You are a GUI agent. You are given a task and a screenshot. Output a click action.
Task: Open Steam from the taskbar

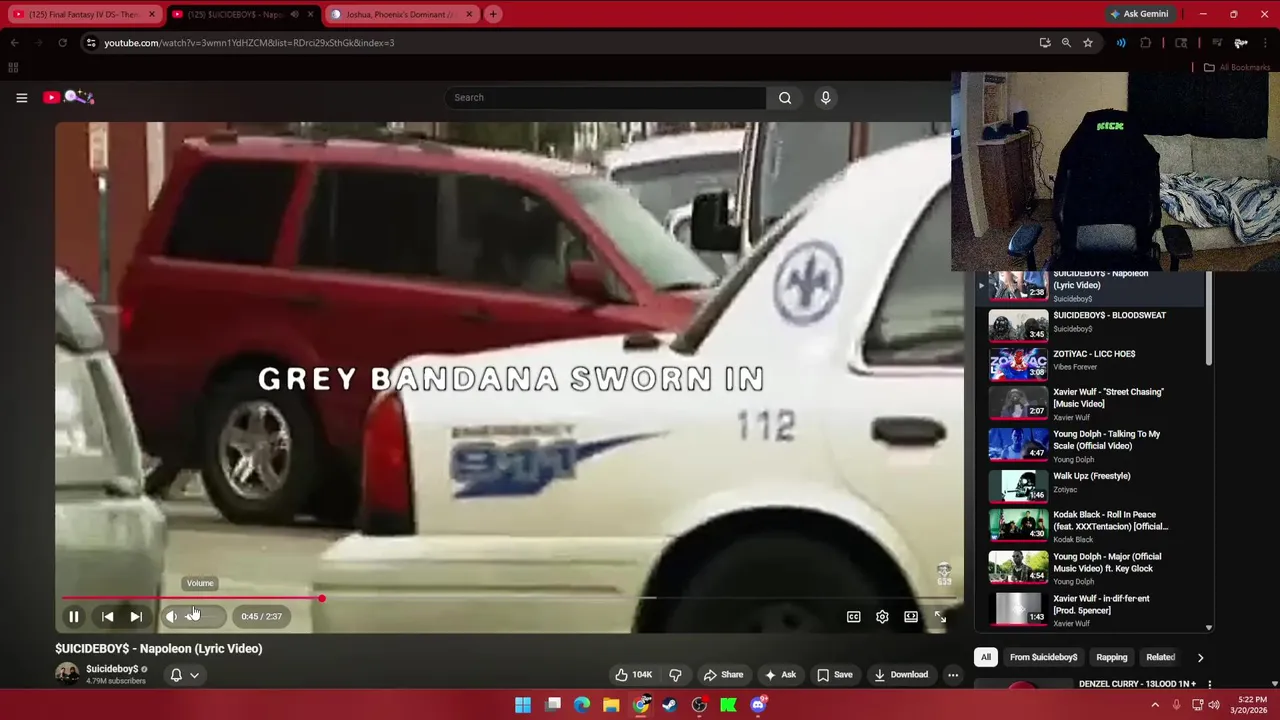pyautogui.click(x=670, y=705)
